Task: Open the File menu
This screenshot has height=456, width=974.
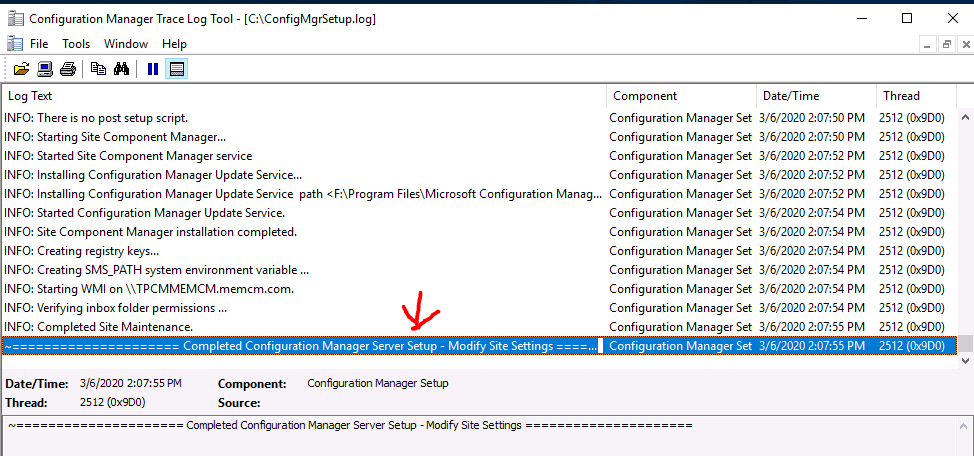Action: pyautogui.click(x=39, y=44)
